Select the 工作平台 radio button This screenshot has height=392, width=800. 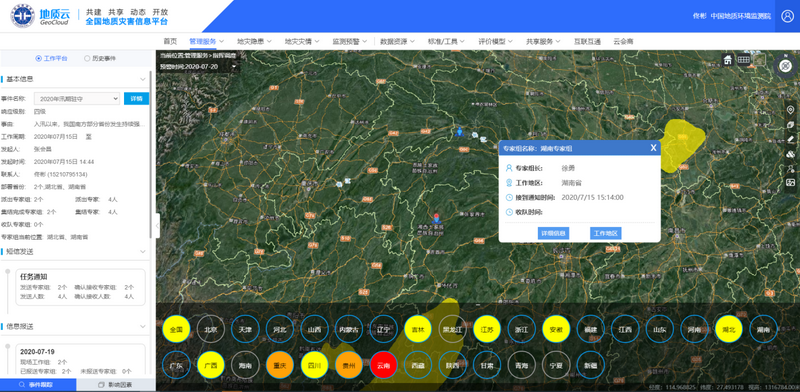pos(38,59)
